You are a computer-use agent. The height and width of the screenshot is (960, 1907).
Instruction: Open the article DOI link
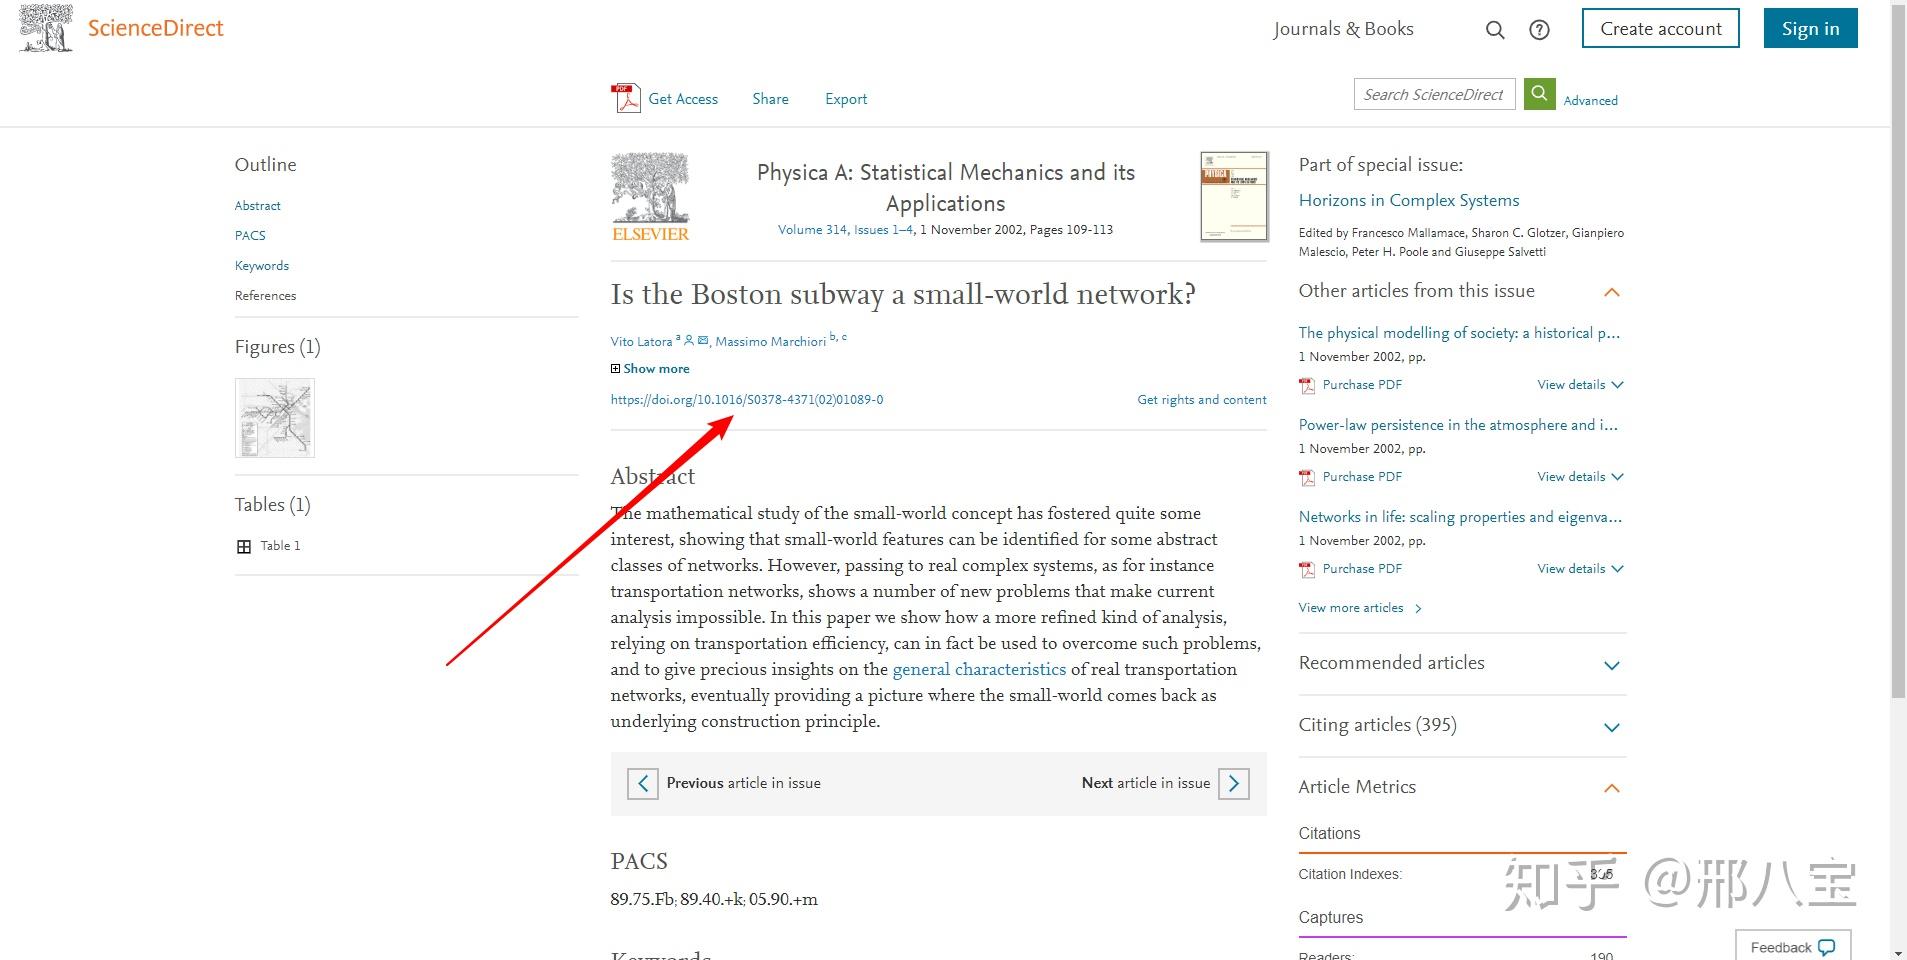coord(747,400)
